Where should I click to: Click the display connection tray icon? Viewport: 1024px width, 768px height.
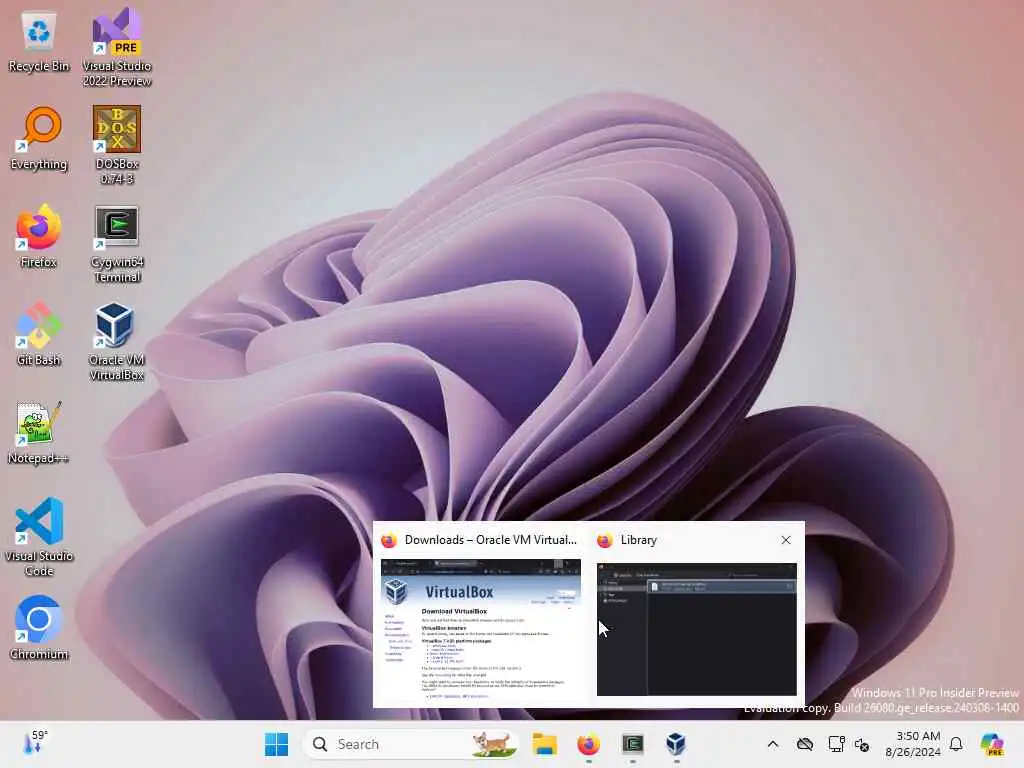tap(836, 744)
